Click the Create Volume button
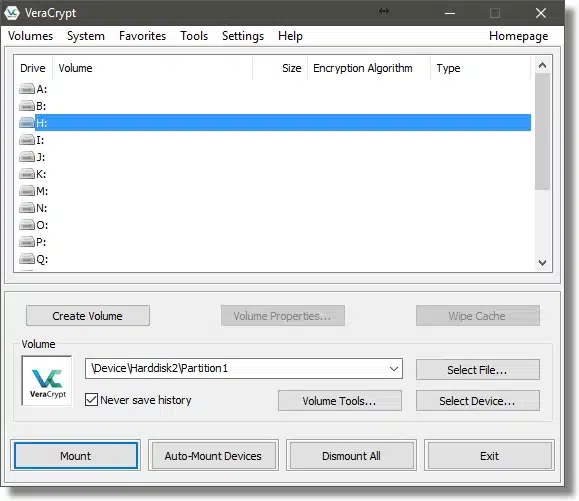579x501 pixels. (88, 316)
